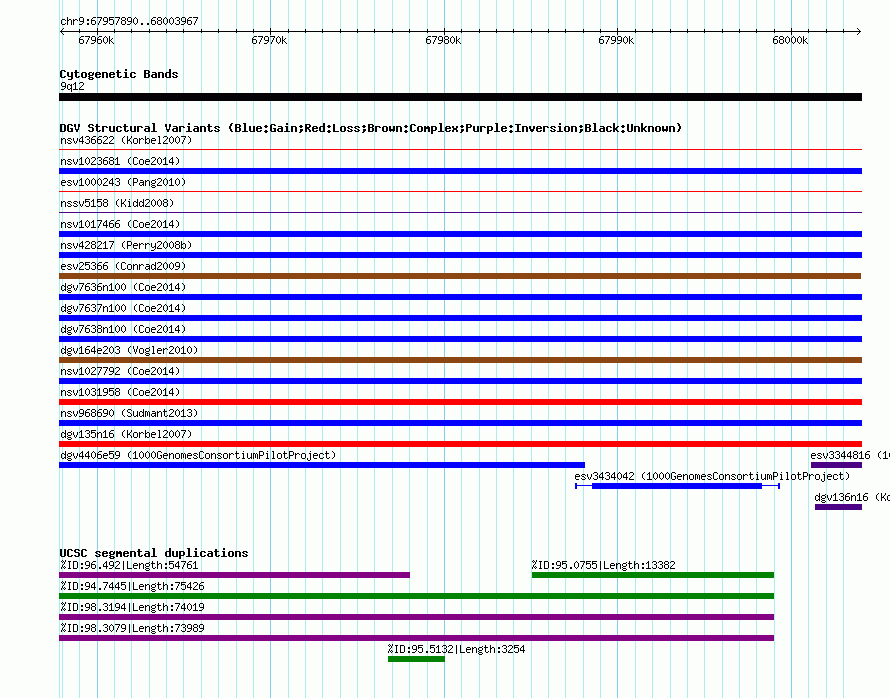Screen dimensions: 890x698
Task: Click %ID:98.3079 Length:73989 duplication label
Action: (132, 628)
